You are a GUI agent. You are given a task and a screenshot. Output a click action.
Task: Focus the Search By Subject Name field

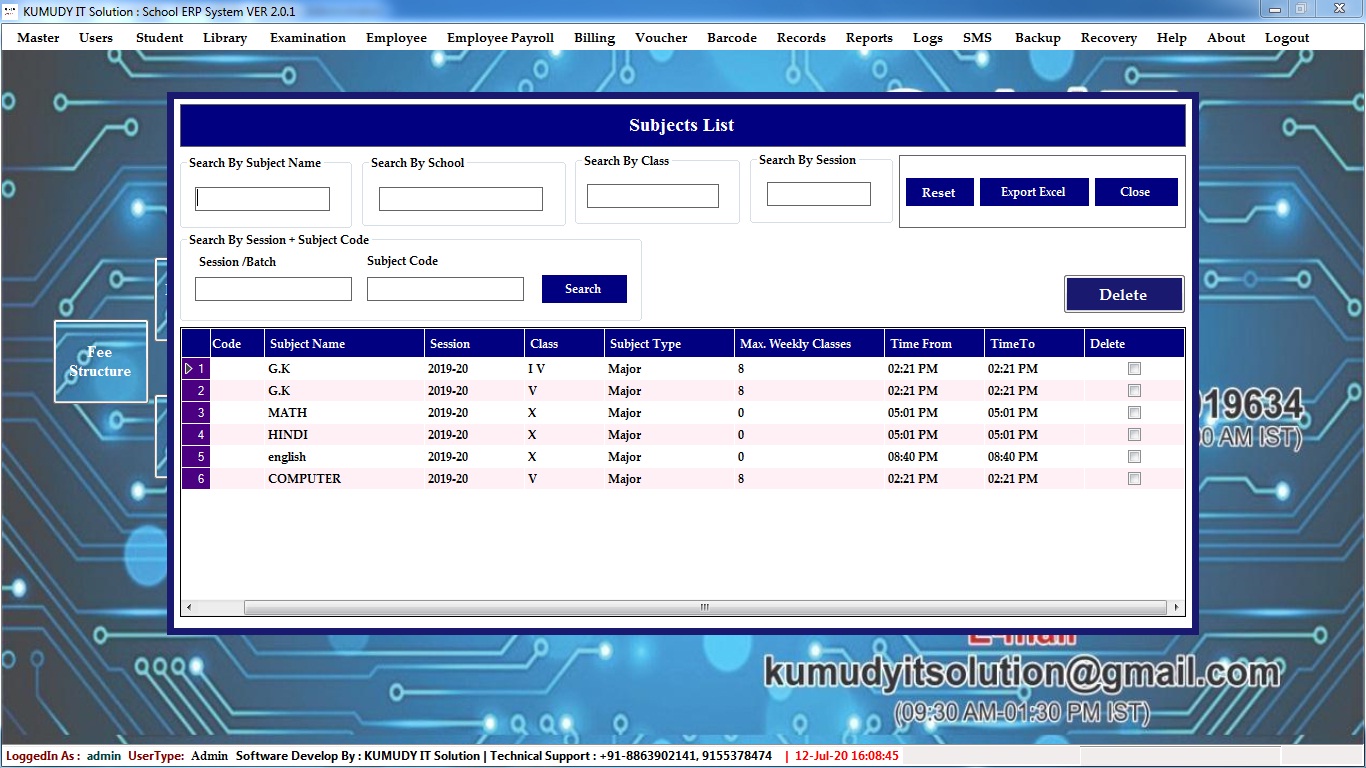coord(263,199)
